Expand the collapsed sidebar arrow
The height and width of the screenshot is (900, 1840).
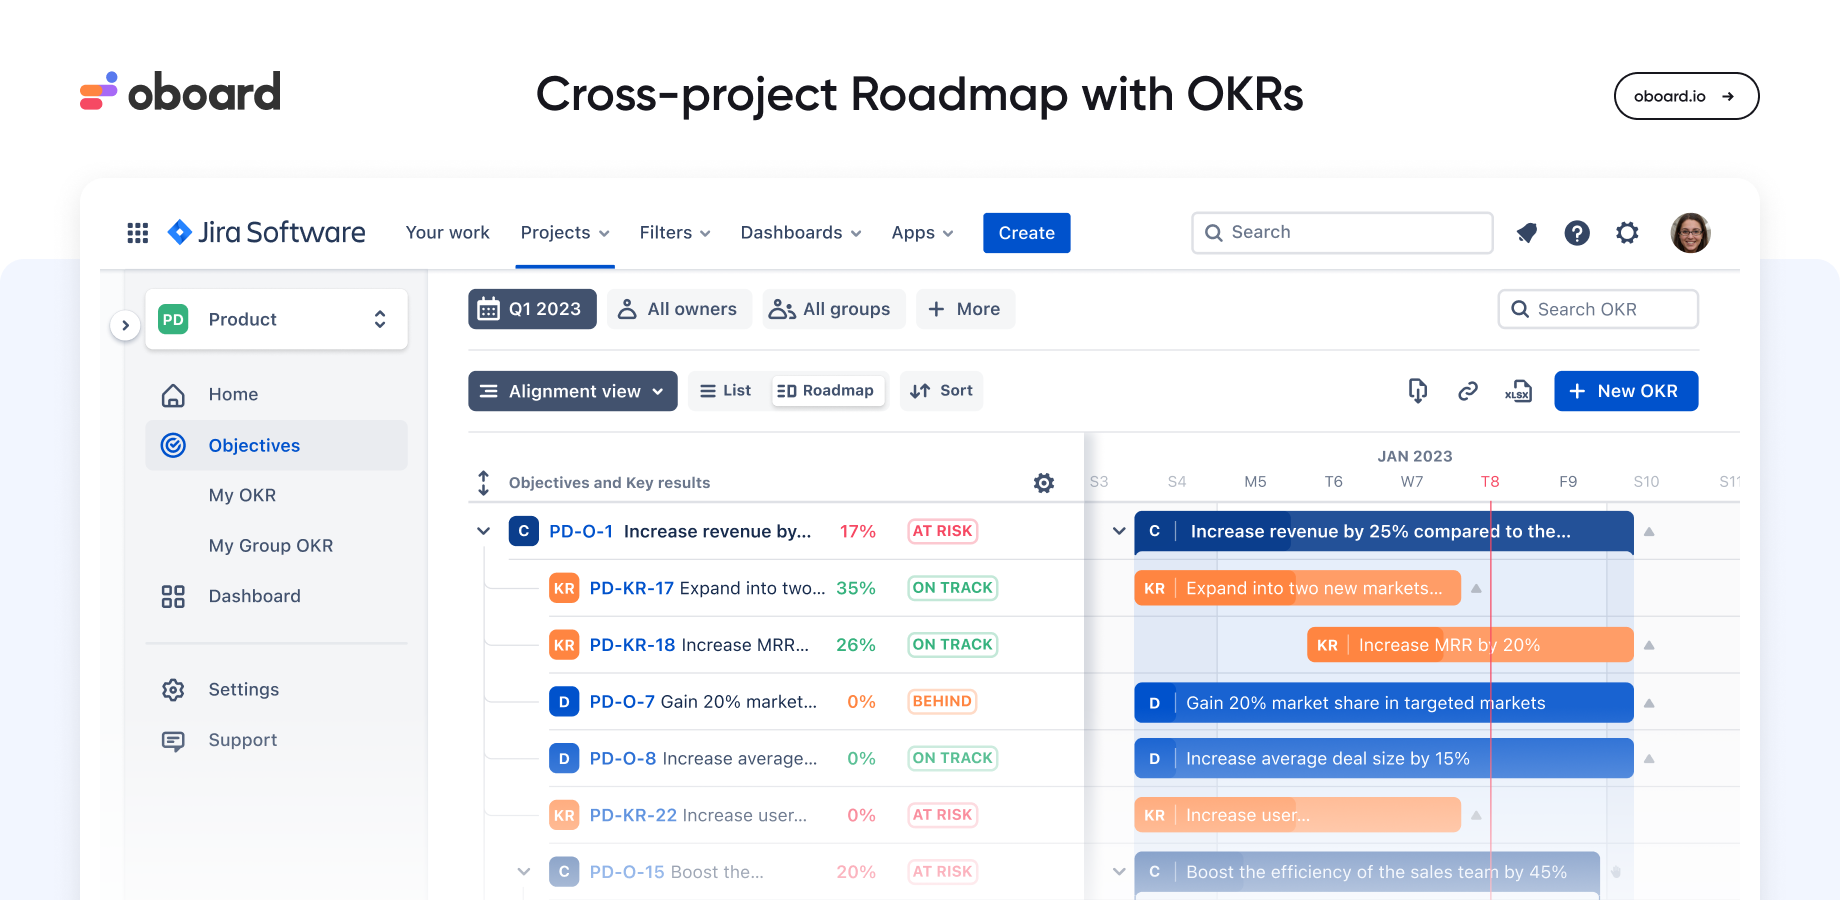pos(125,325)
